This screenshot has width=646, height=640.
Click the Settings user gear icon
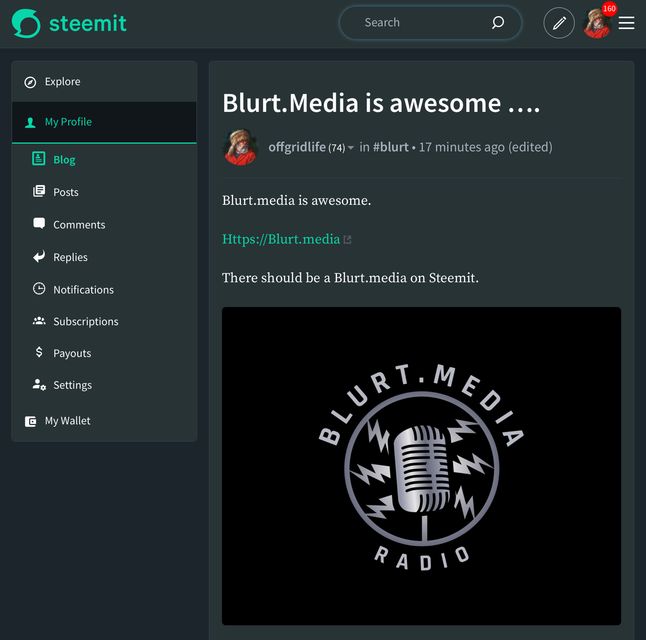[x=39, y=384]
